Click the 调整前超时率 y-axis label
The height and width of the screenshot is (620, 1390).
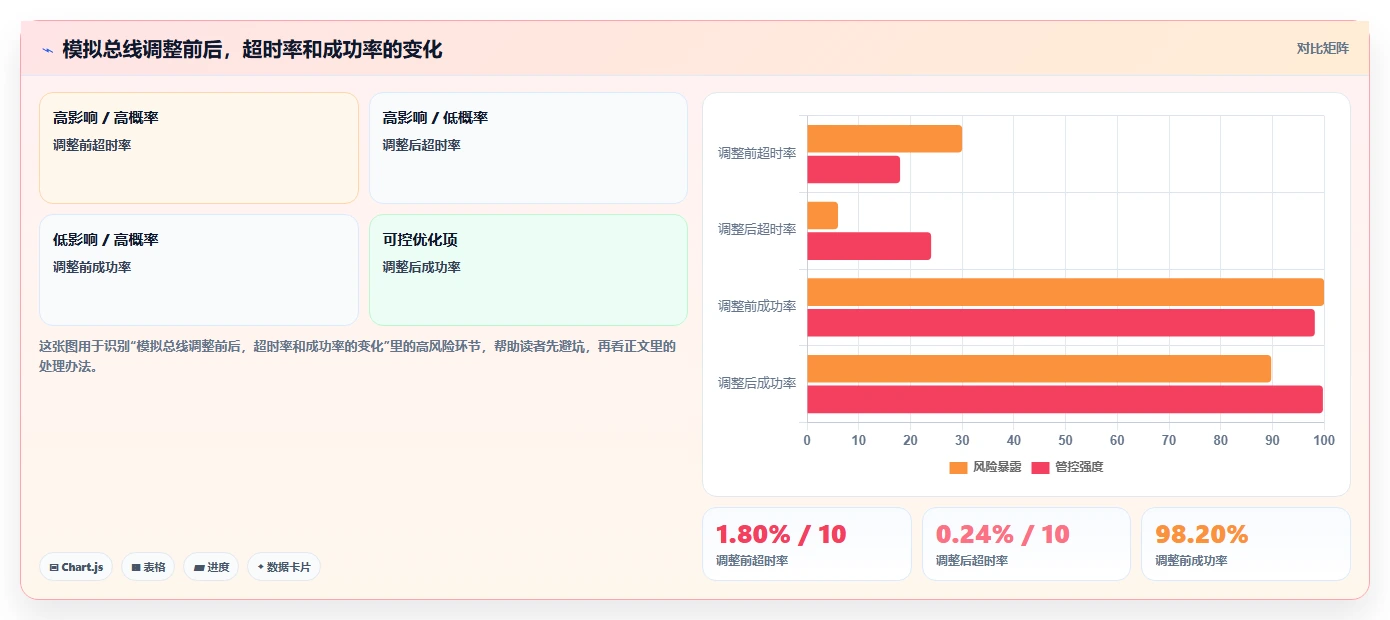pos(757,153)
